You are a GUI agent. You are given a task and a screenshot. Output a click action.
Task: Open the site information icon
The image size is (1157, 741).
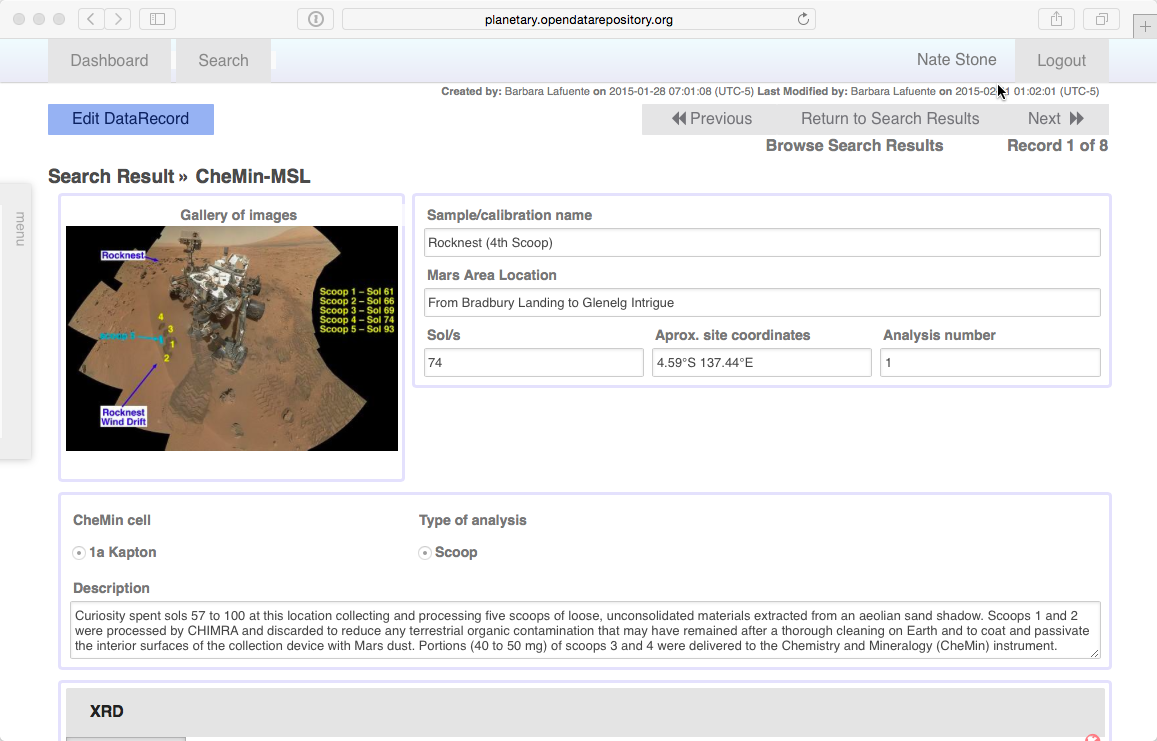click(316, 19)
